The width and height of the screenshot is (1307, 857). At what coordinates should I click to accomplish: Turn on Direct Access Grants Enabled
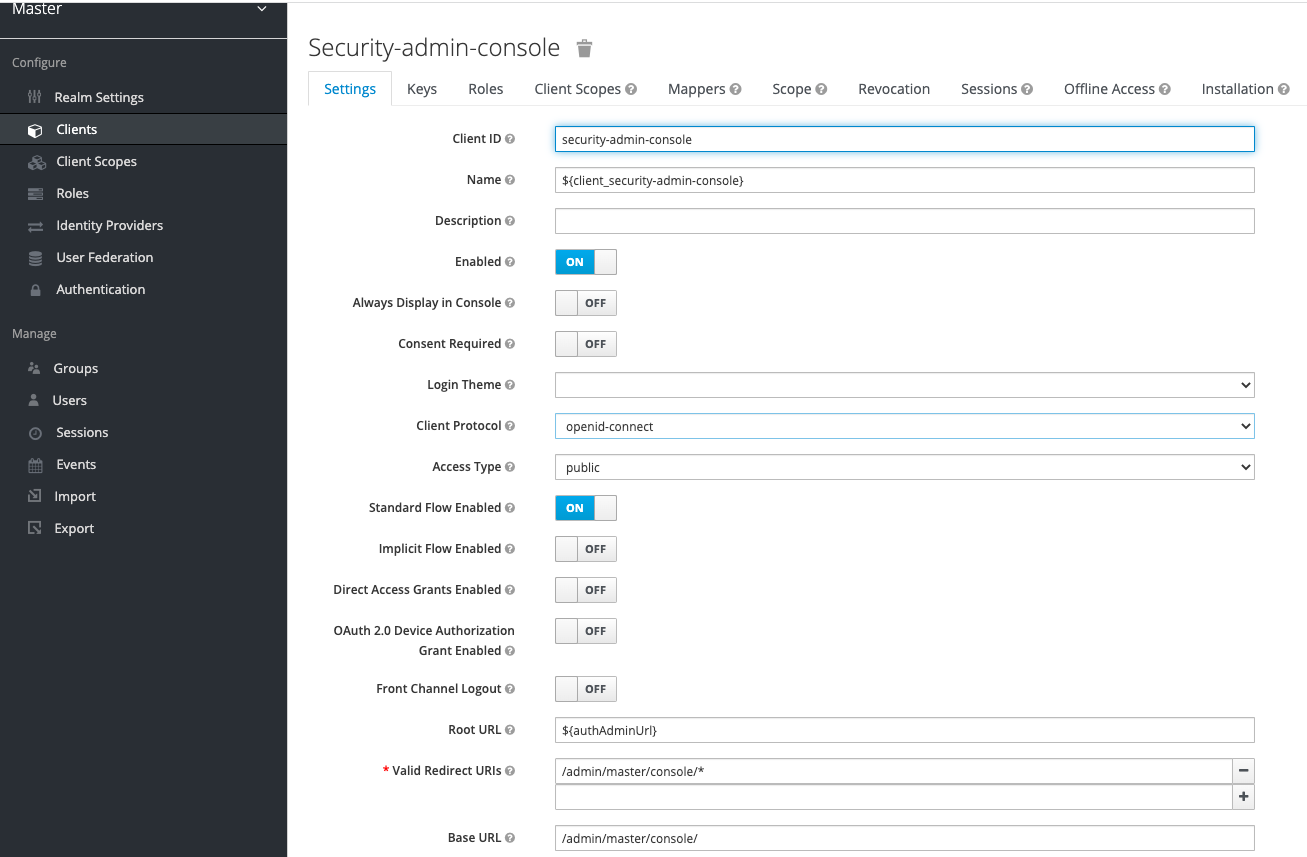pos(585,589)
